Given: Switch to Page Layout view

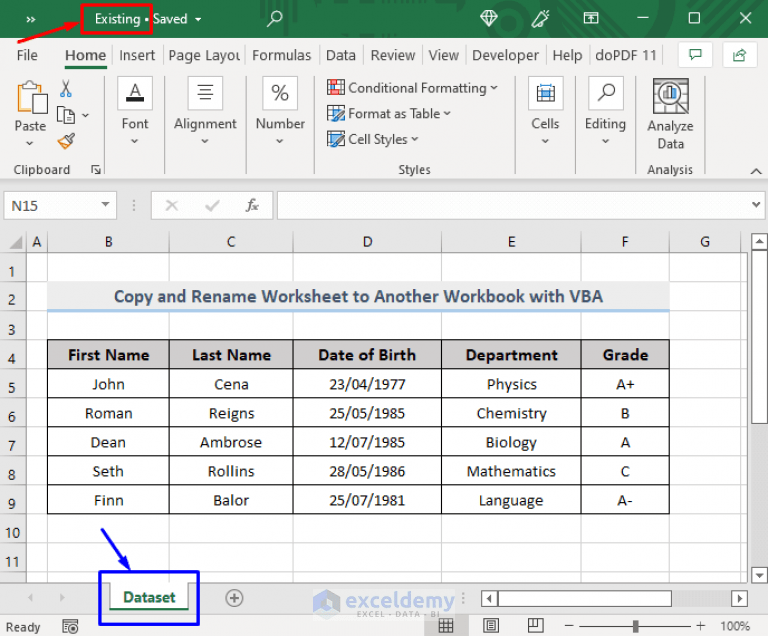Looking at the screenshot, I should pyautogui.click(x=491, y=625).
